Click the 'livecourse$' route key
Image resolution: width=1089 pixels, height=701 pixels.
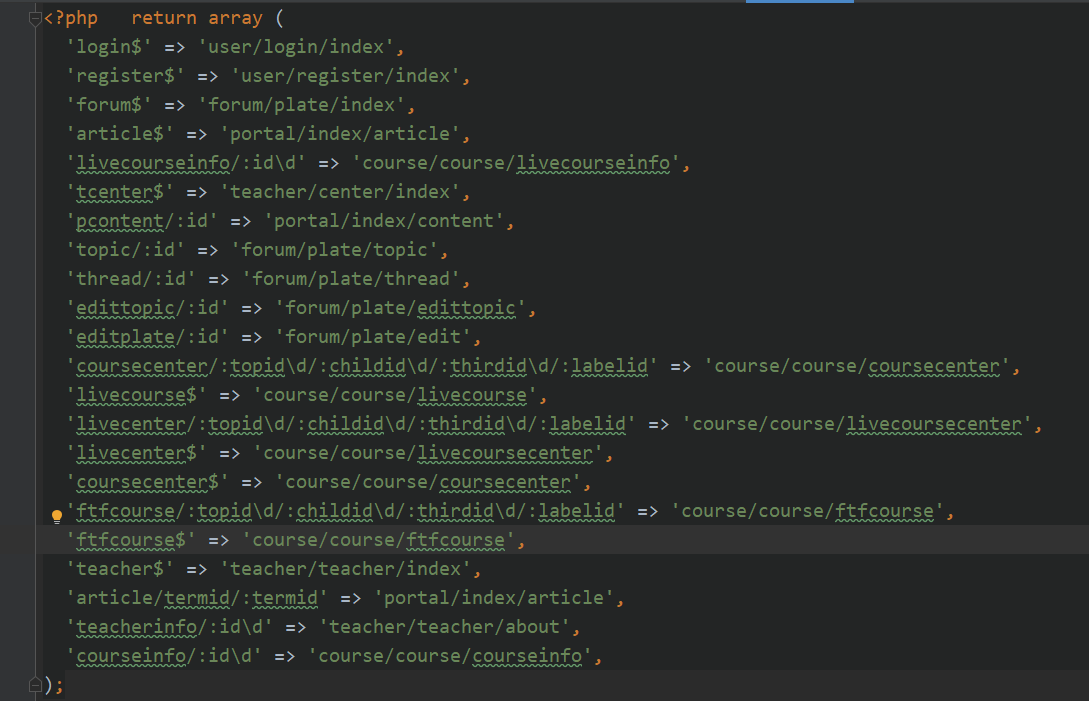tap(137, 395)
